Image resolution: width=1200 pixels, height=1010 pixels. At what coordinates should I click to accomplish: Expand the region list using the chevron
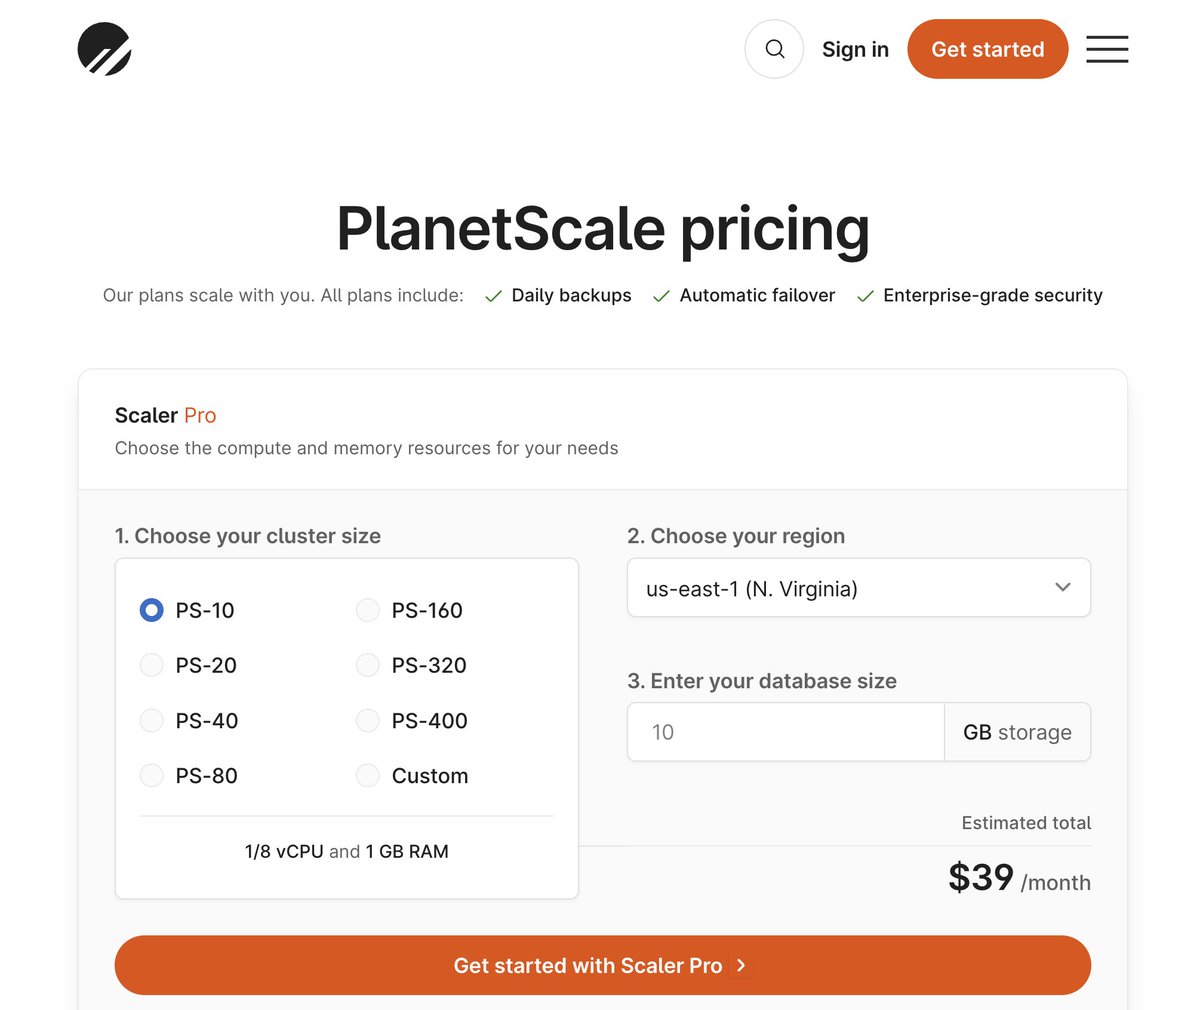(x=1062, y=587)
